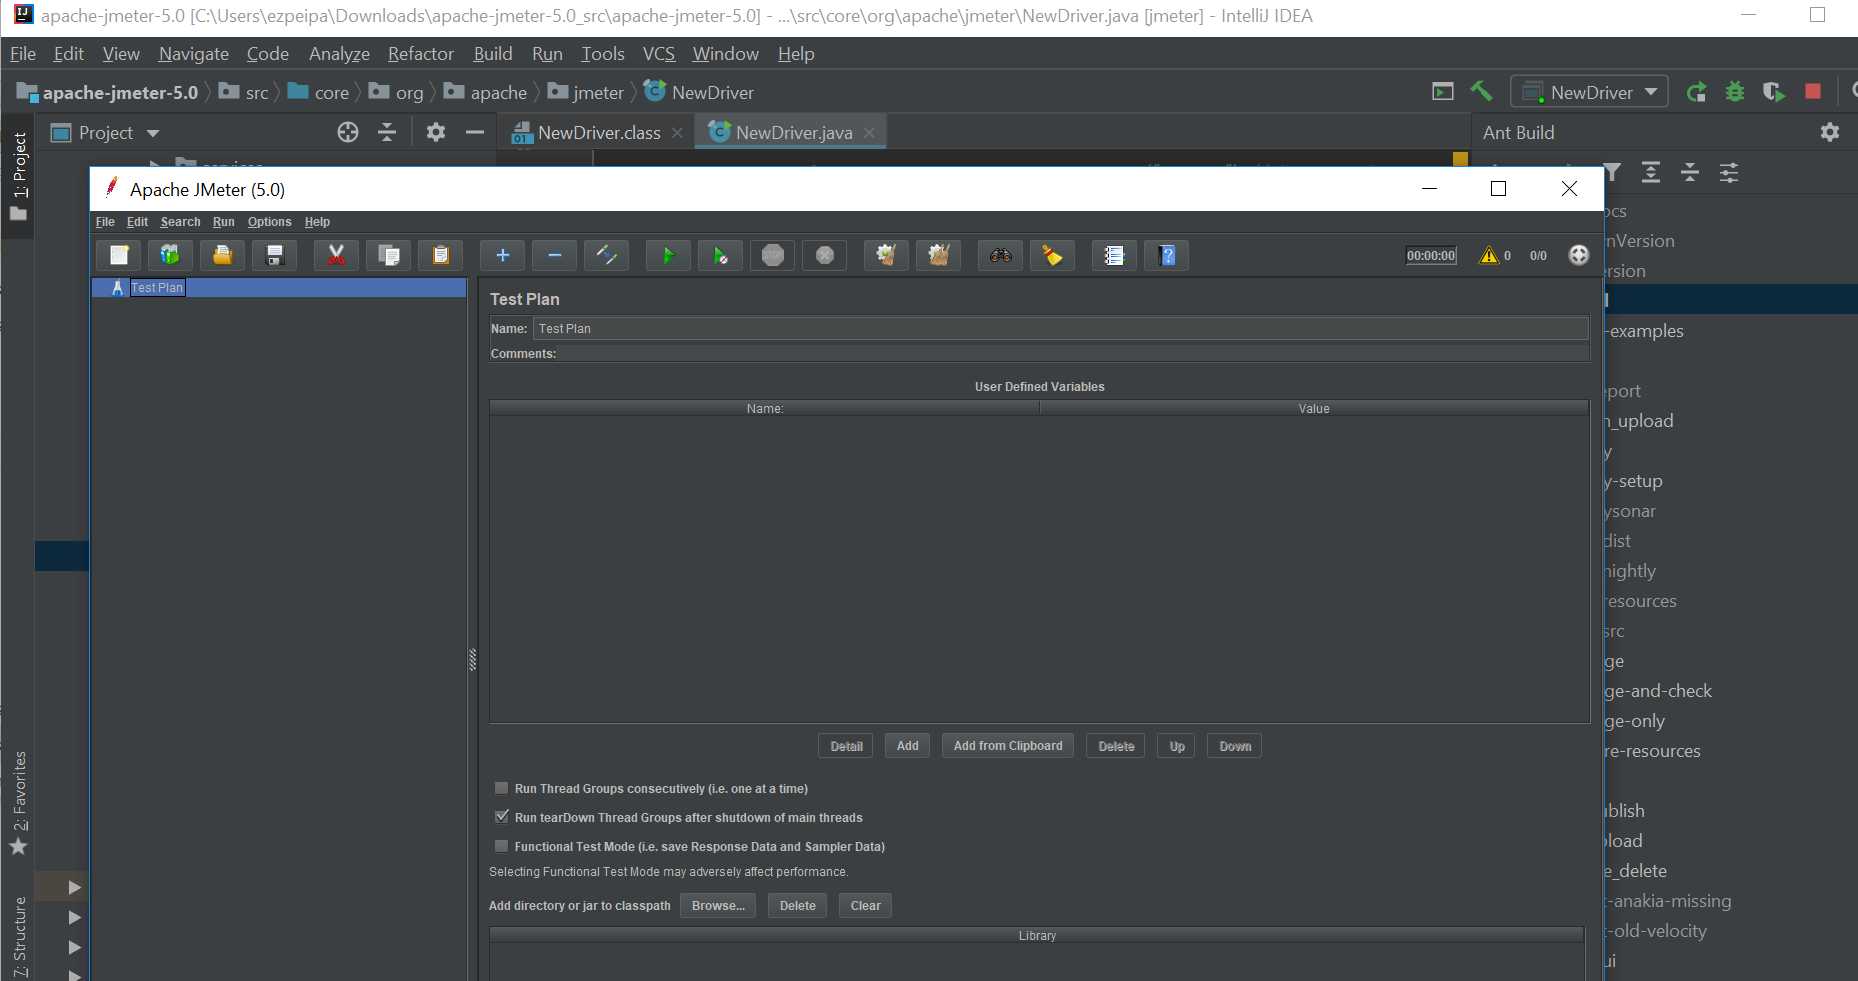Open JMeter Help question mark icon
Image resolution: width=1858 pixels, height=981 pixels.
[x=1166, y=255]
